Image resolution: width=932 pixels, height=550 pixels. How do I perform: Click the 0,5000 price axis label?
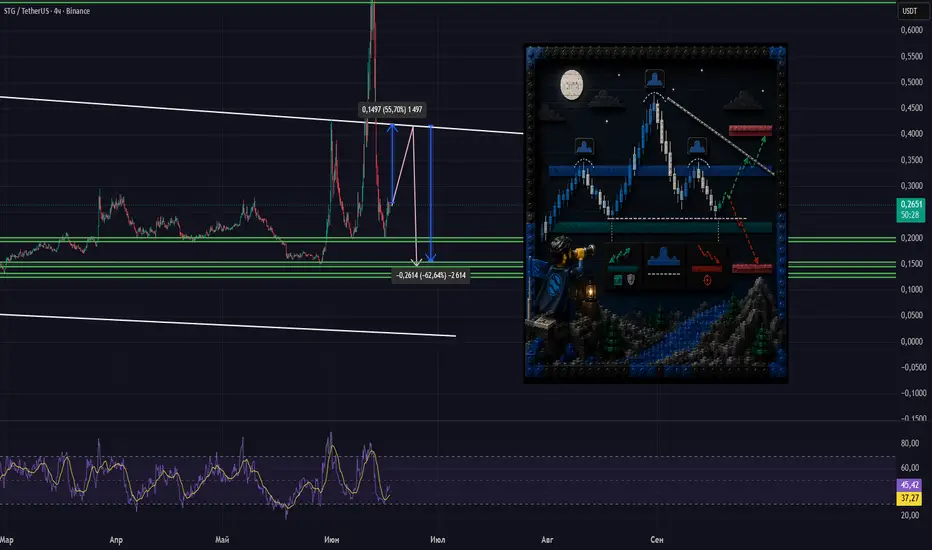coord(911,82)
